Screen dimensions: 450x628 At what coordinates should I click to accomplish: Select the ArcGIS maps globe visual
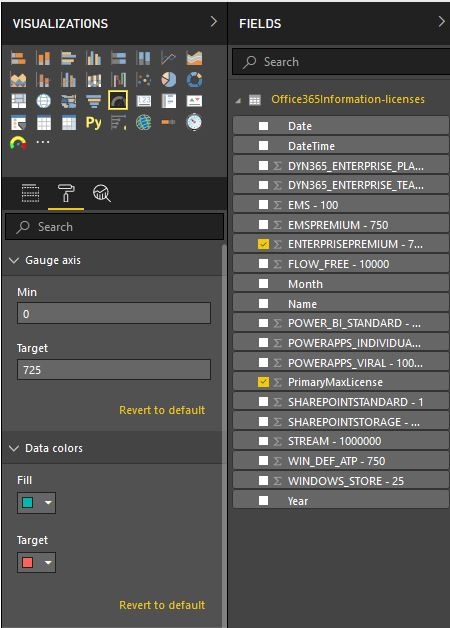point(143,123)
